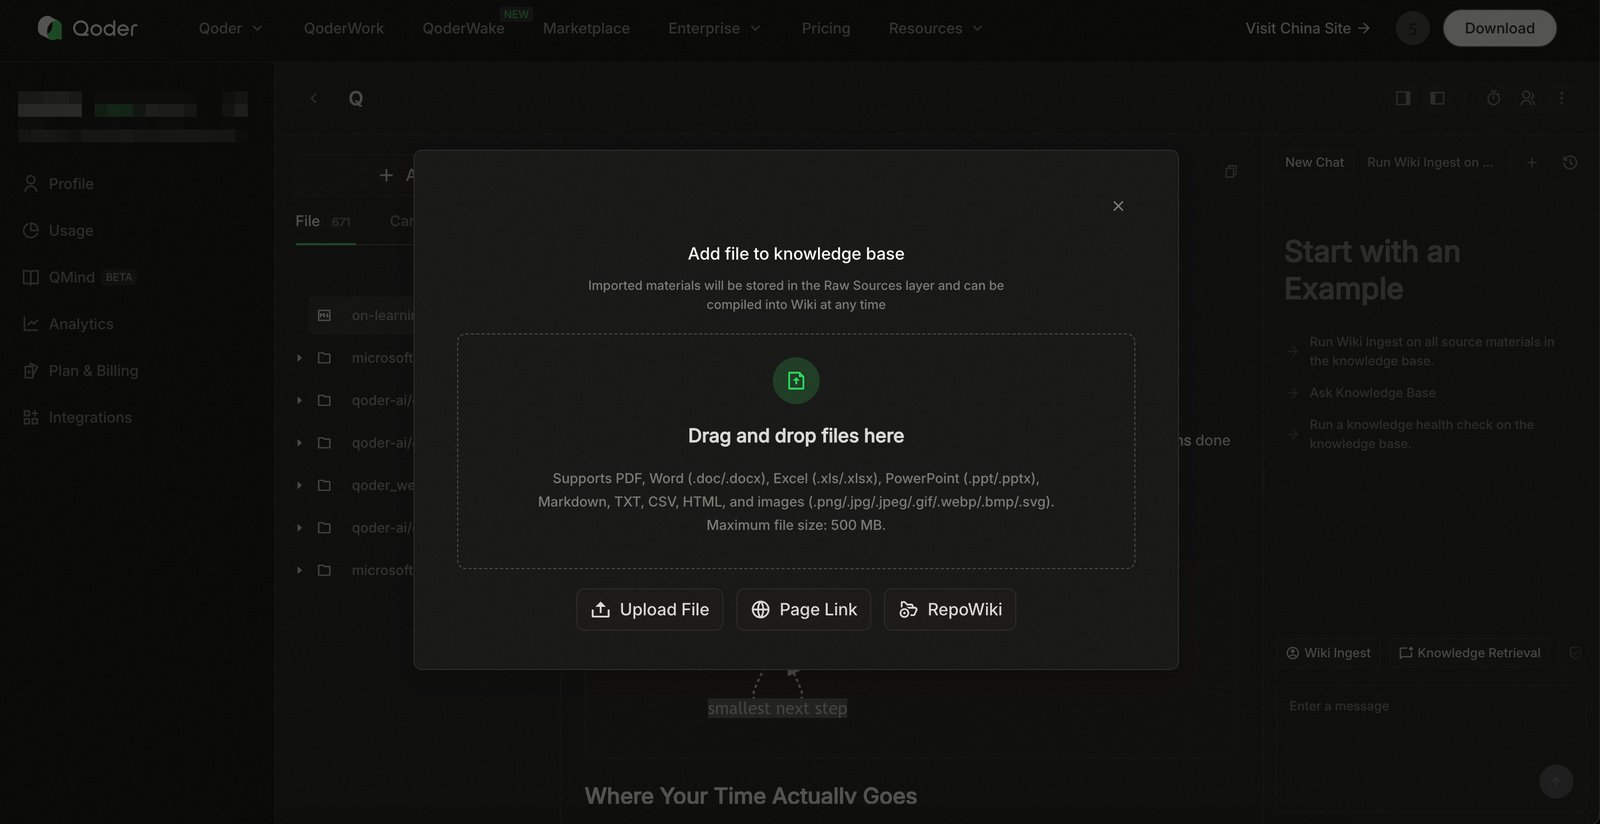Click the Enter a message field
1600x824 pixels.
point(1430,747)
